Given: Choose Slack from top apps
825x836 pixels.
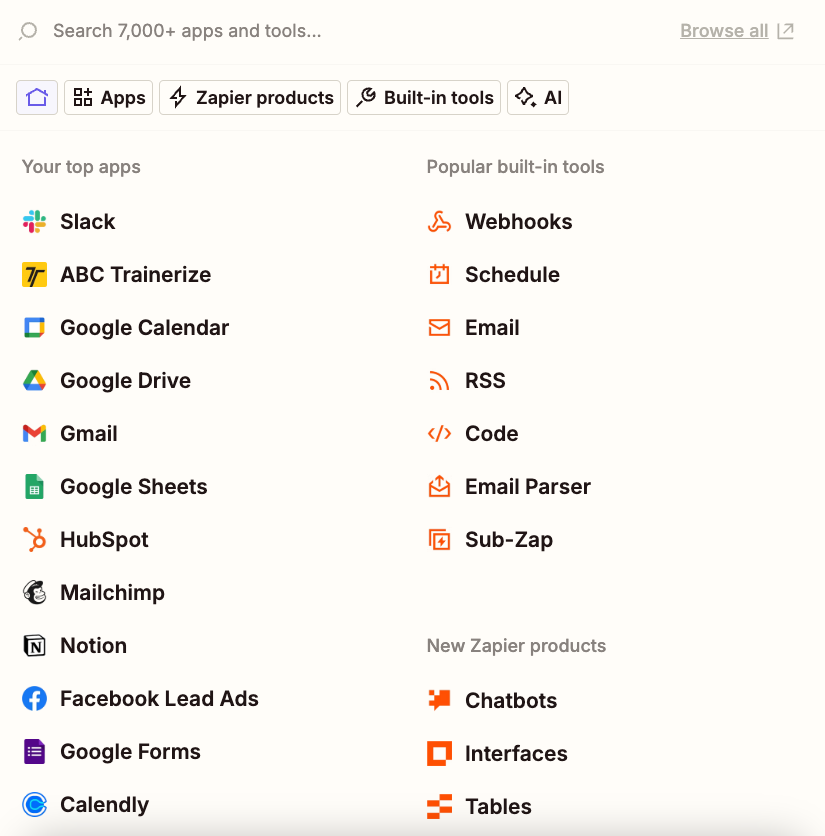Looking at the screenshot, I should 87,222.
